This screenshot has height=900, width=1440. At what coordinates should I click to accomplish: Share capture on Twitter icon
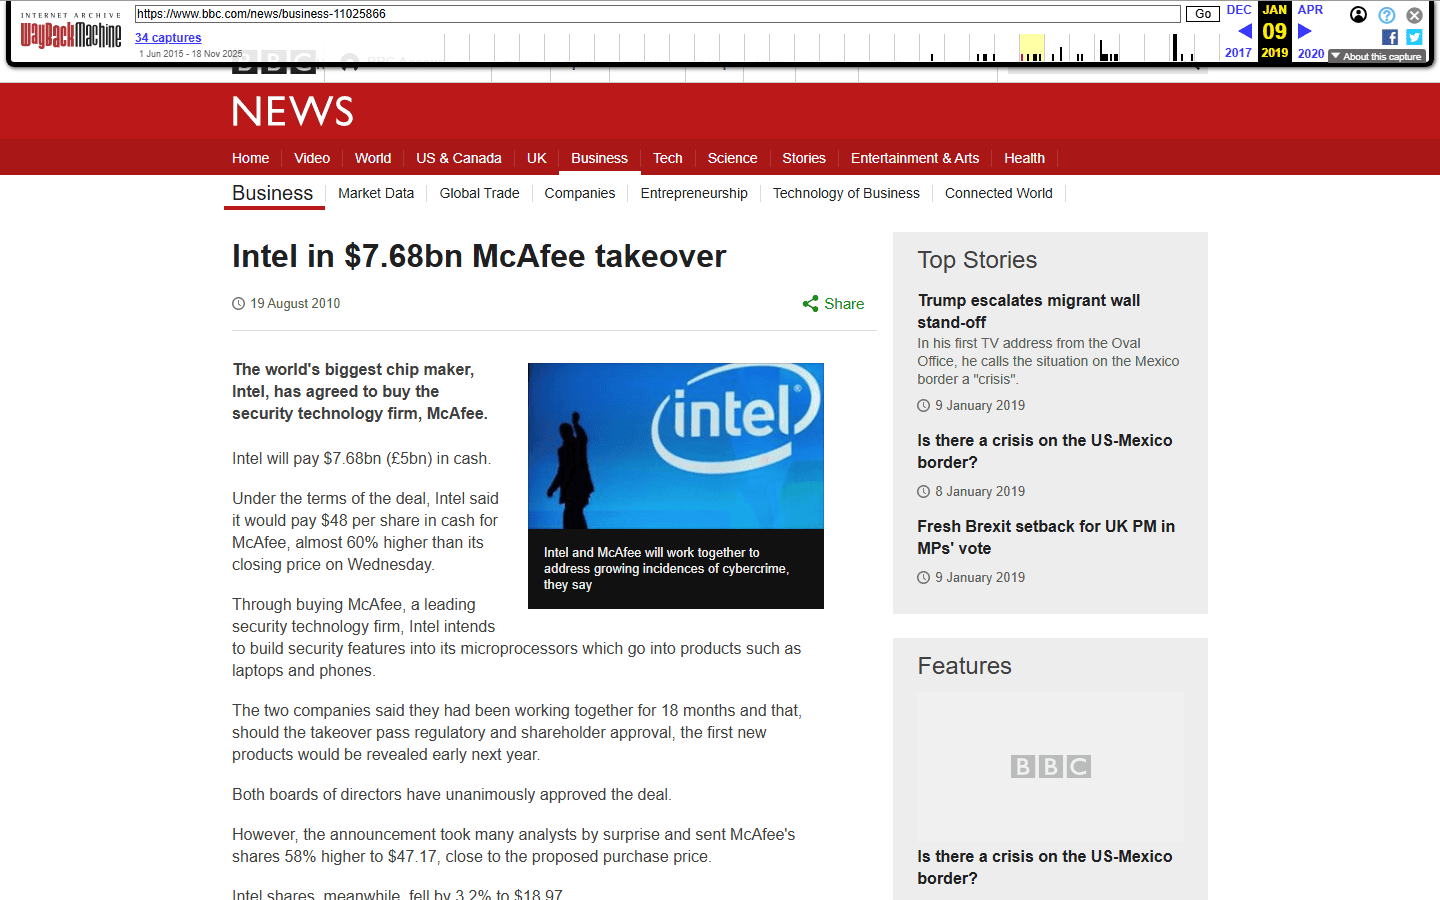(x=1414, y=37)
